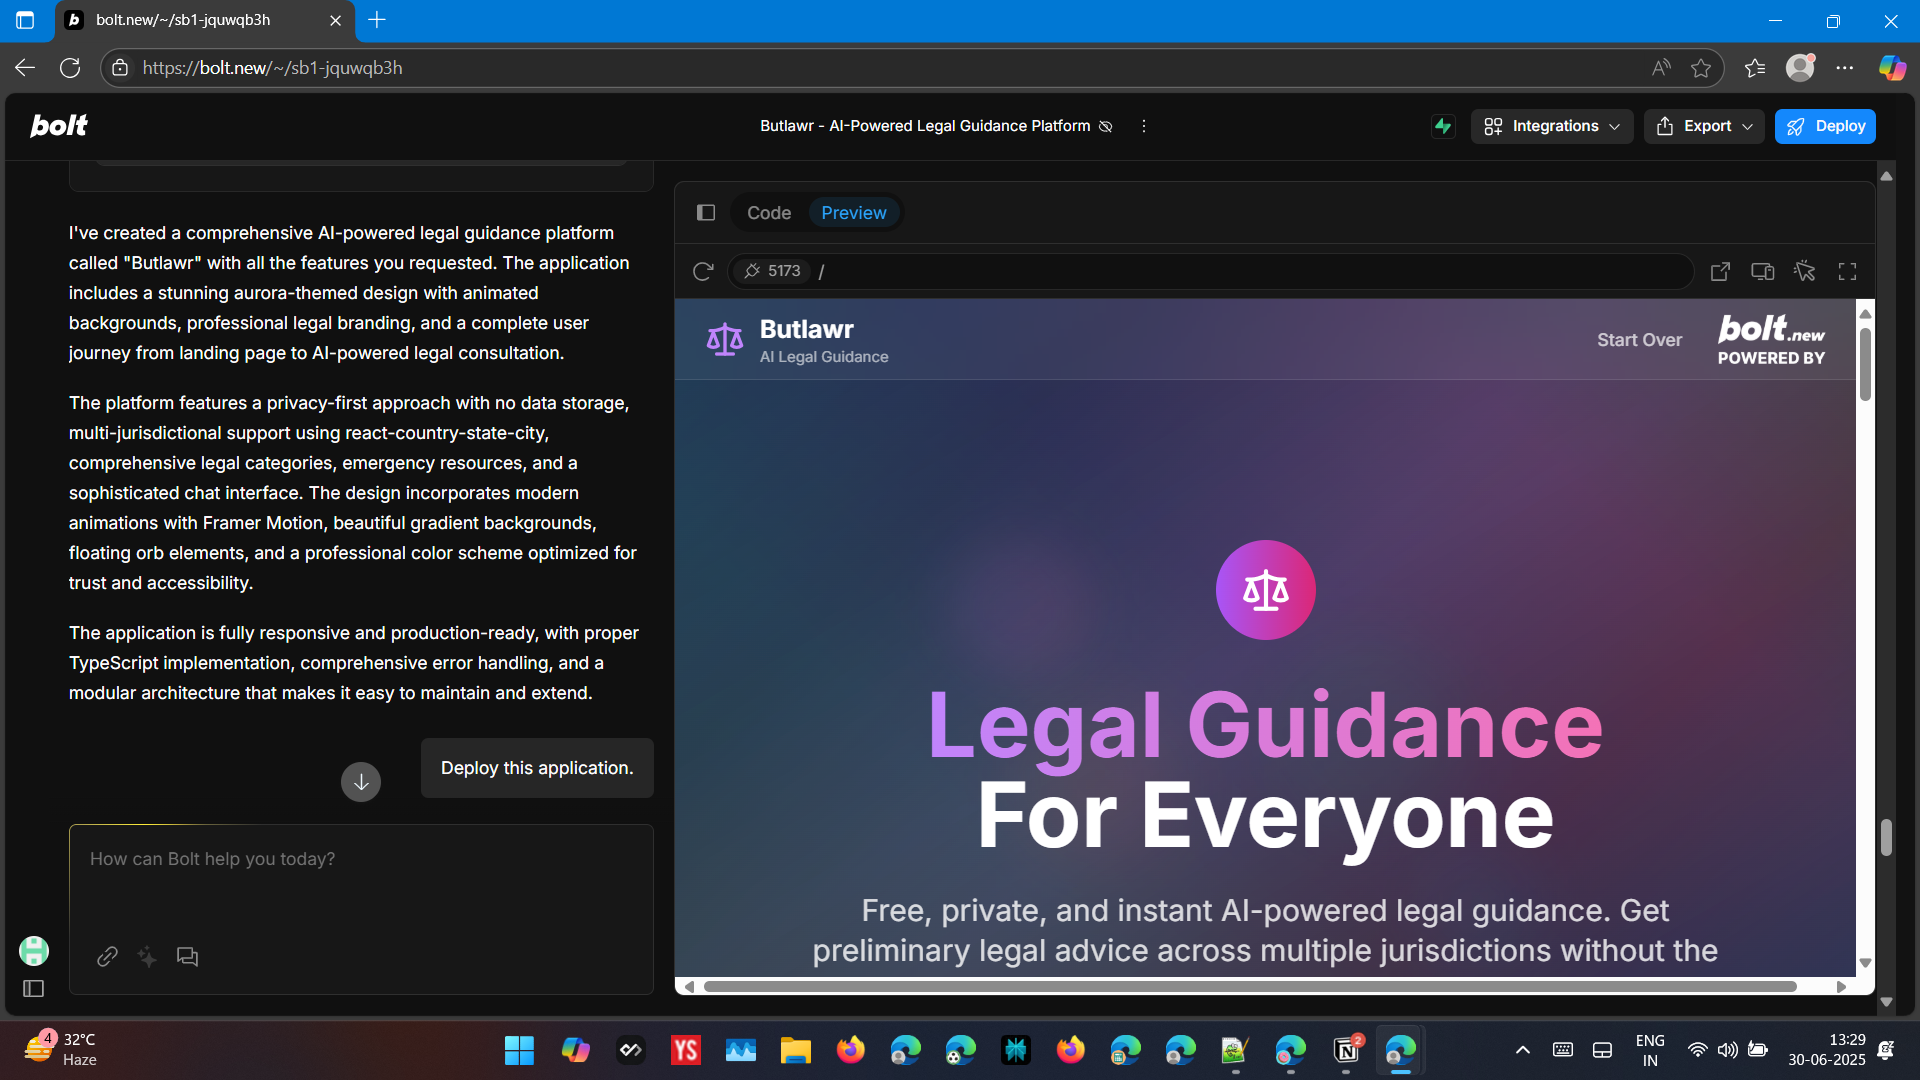The width and height of the screenshot is (1920, 1080).
Task: Toggle project visibility eye icon
Action: click(1106, 126)
